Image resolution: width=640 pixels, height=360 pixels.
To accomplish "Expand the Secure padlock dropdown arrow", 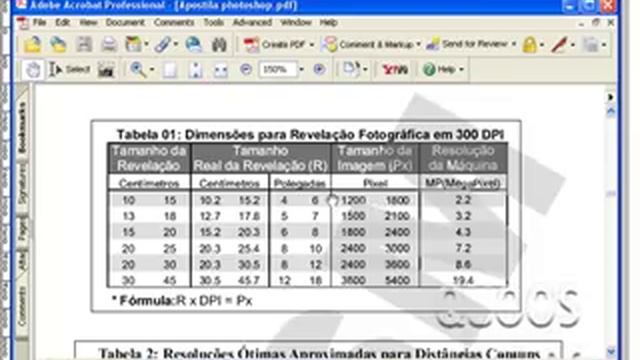I will pos(542,44).
